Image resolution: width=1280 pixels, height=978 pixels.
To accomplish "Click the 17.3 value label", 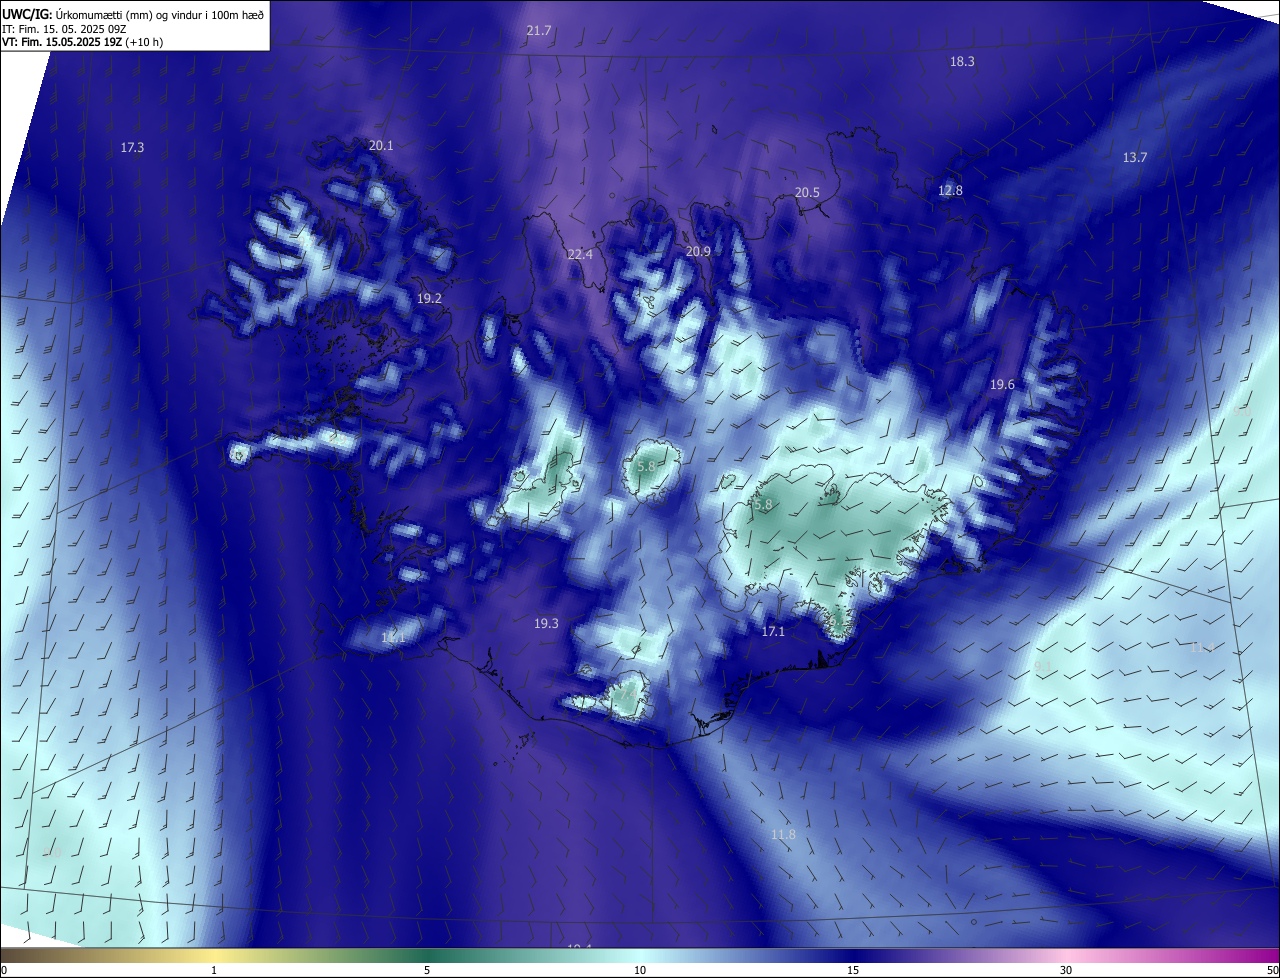I will [132, 147].
